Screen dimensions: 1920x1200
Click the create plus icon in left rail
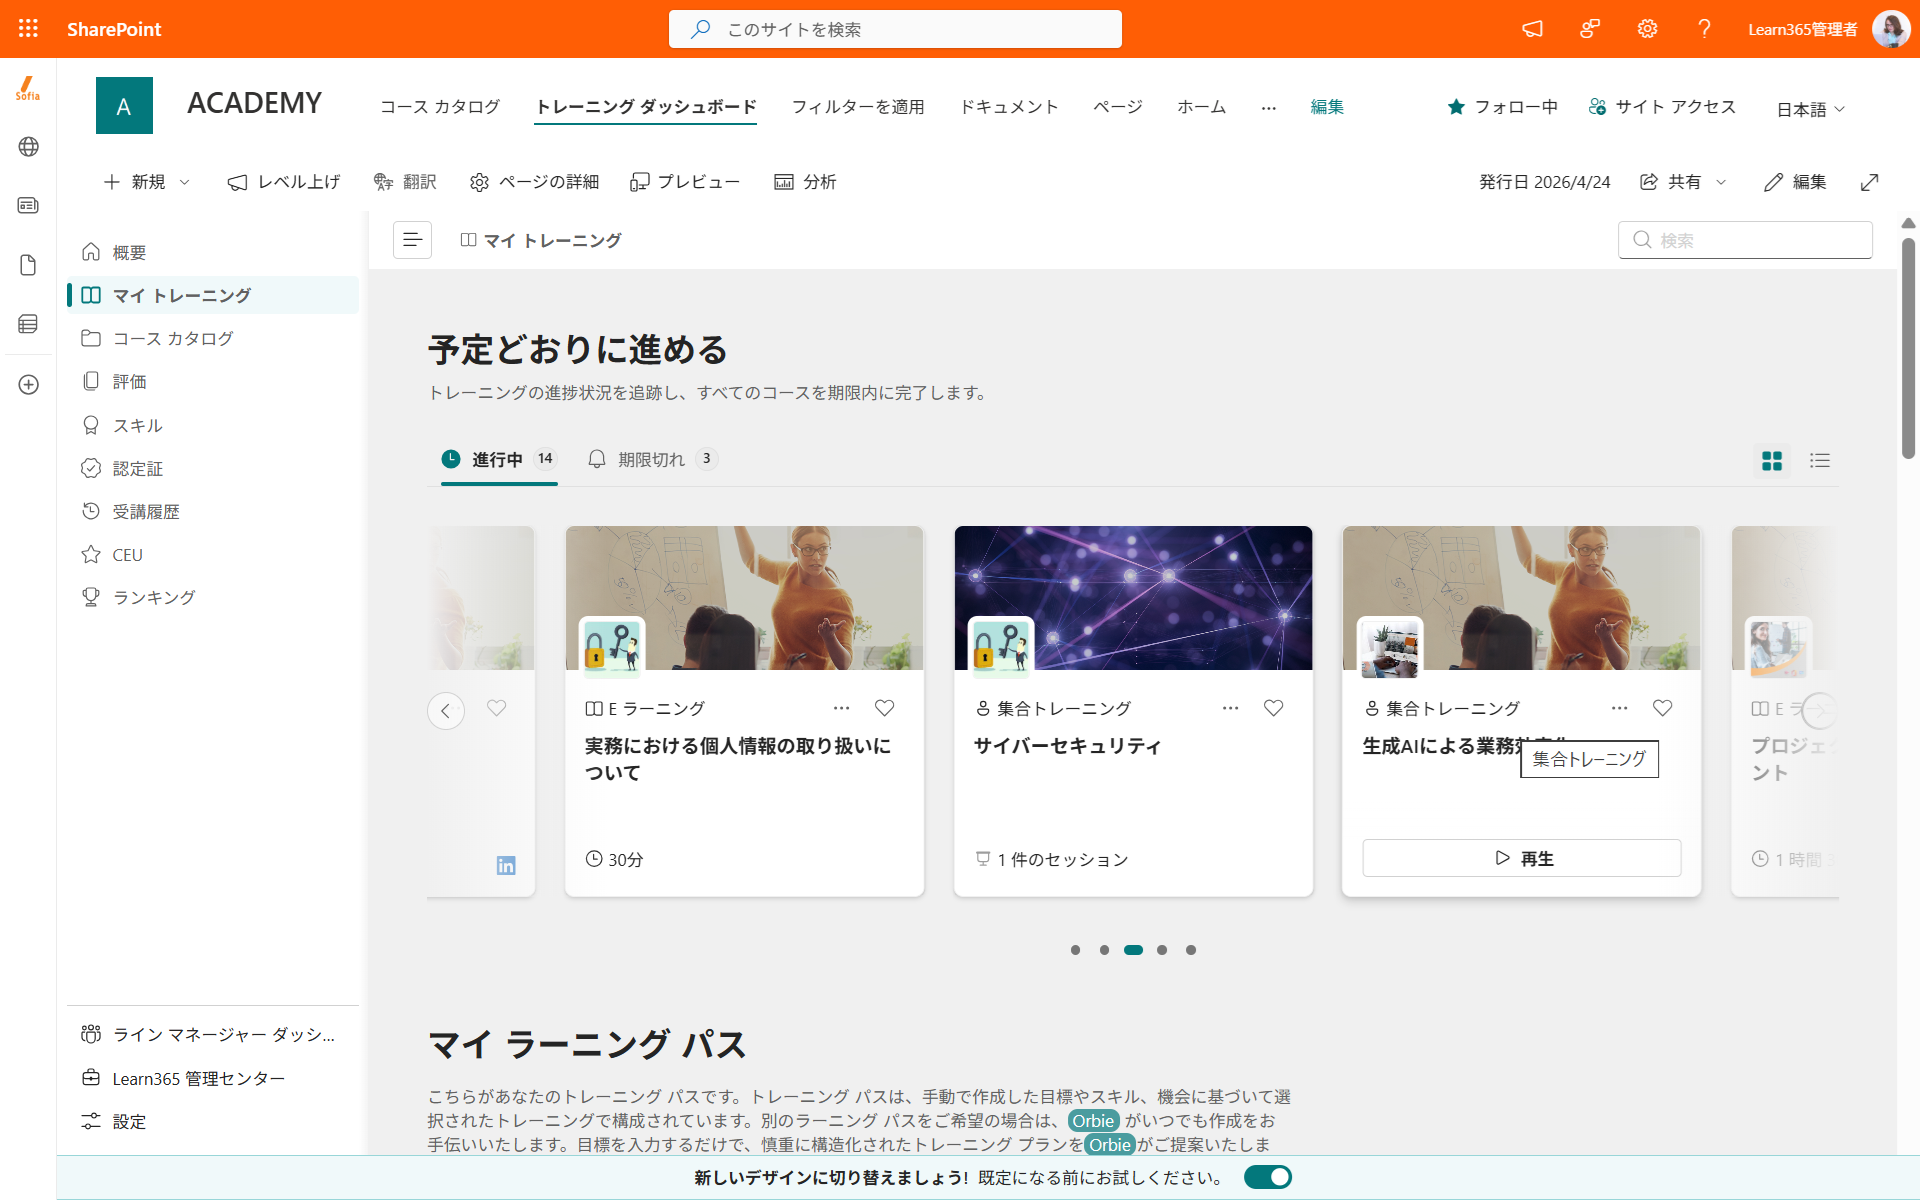click(x=28, y=385)
